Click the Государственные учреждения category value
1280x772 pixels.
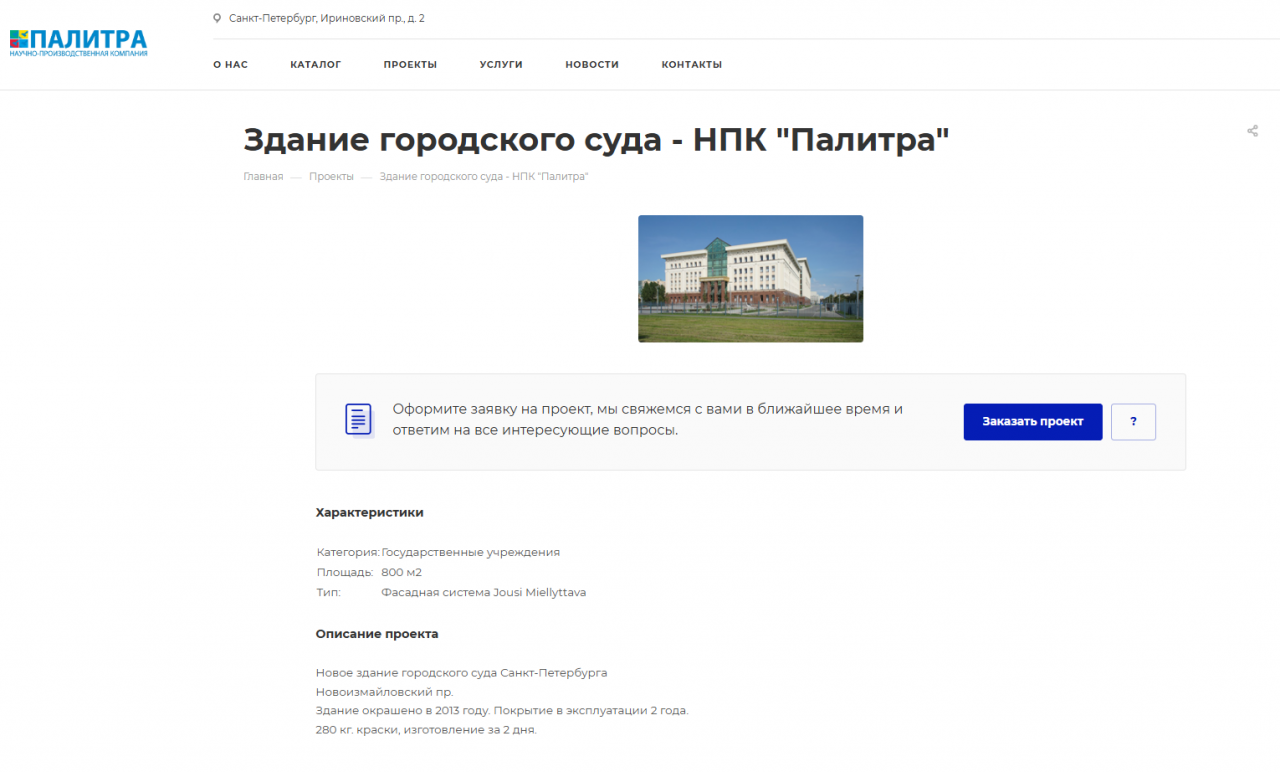click(470, 552)
